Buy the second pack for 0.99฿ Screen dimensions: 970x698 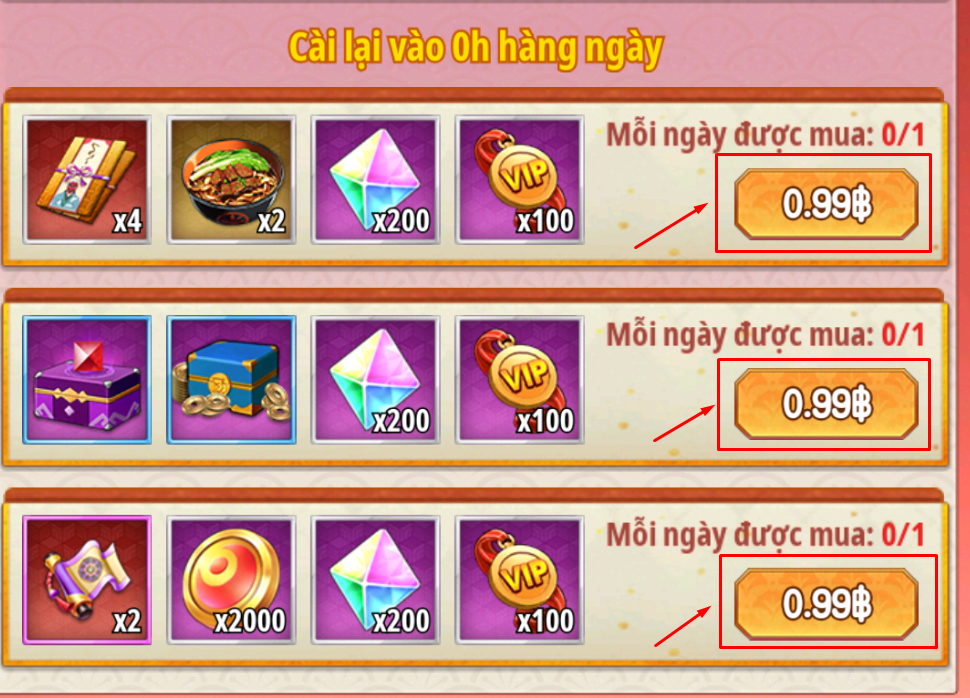(826, 404)
